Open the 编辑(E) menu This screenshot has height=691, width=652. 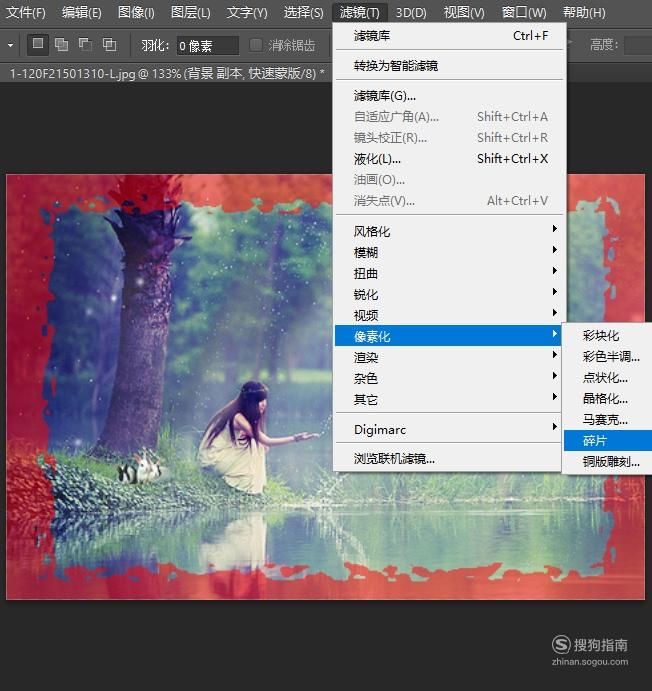click(x=82, y=12)
